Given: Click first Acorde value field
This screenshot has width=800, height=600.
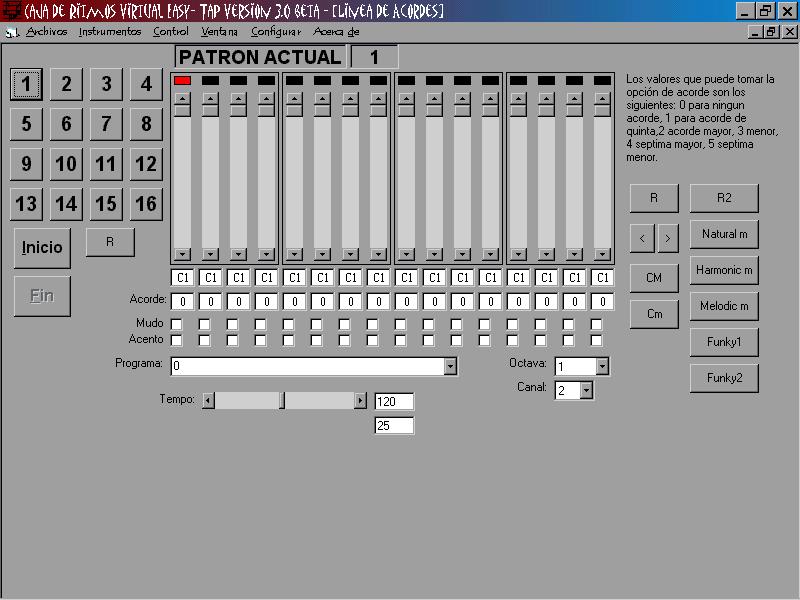Looking at the screenshot, I should point(182,302).
